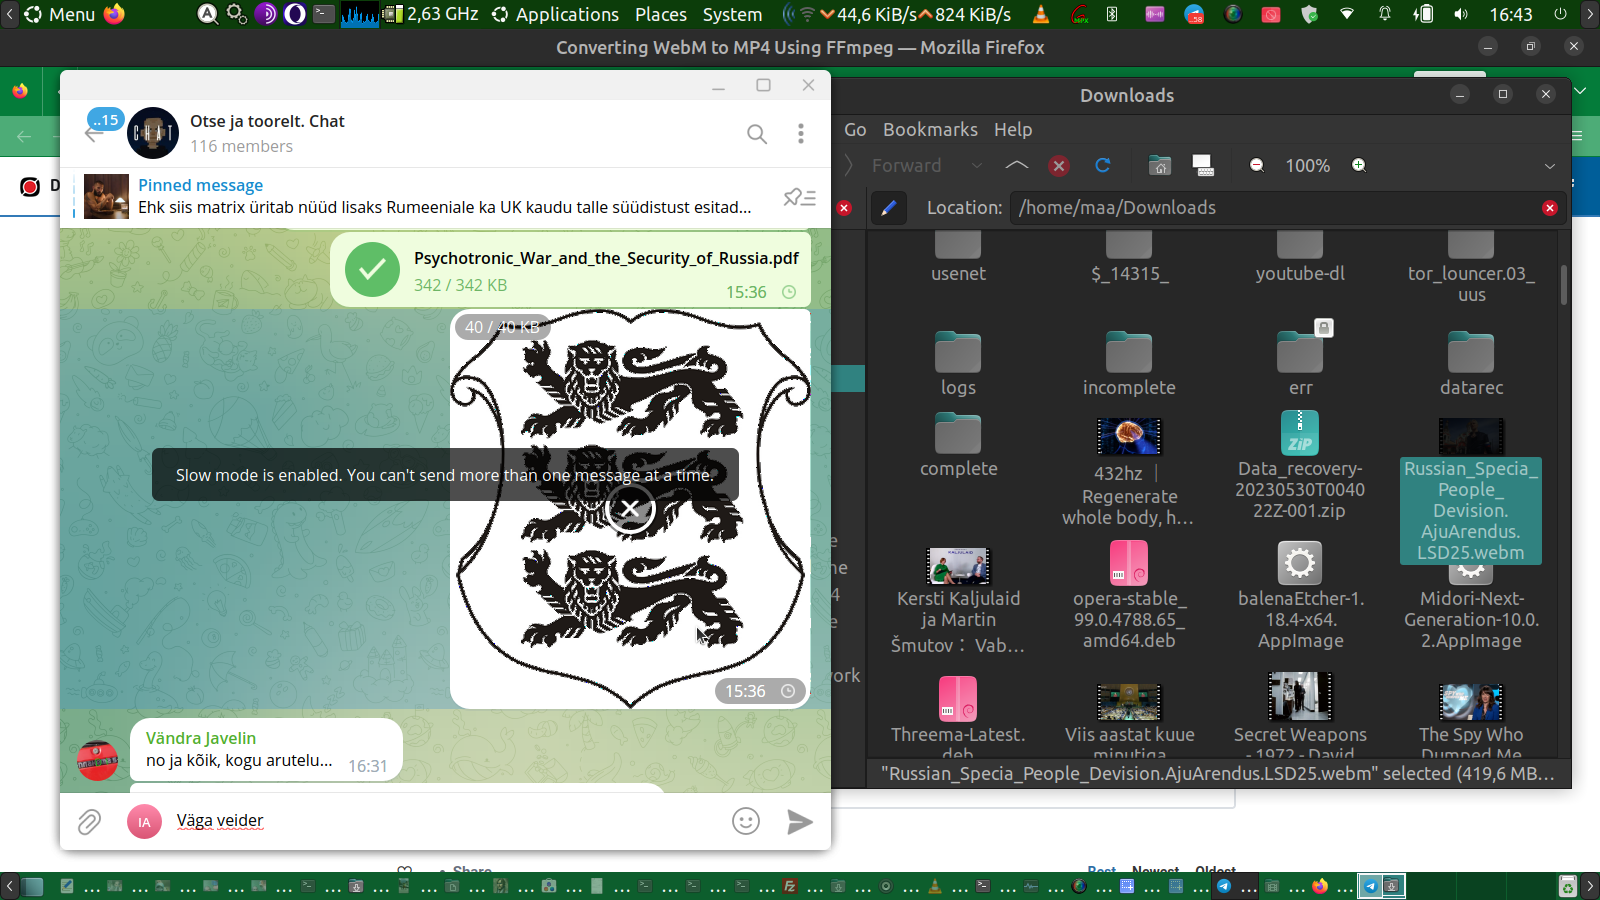Open the emoji picker in message box

(746, 822)
